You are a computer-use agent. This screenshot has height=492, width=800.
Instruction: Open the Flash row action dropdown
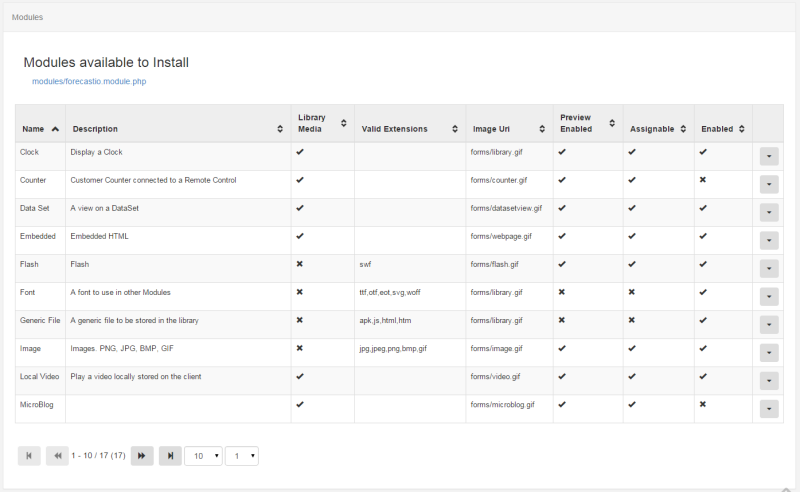tap(769, 268)
